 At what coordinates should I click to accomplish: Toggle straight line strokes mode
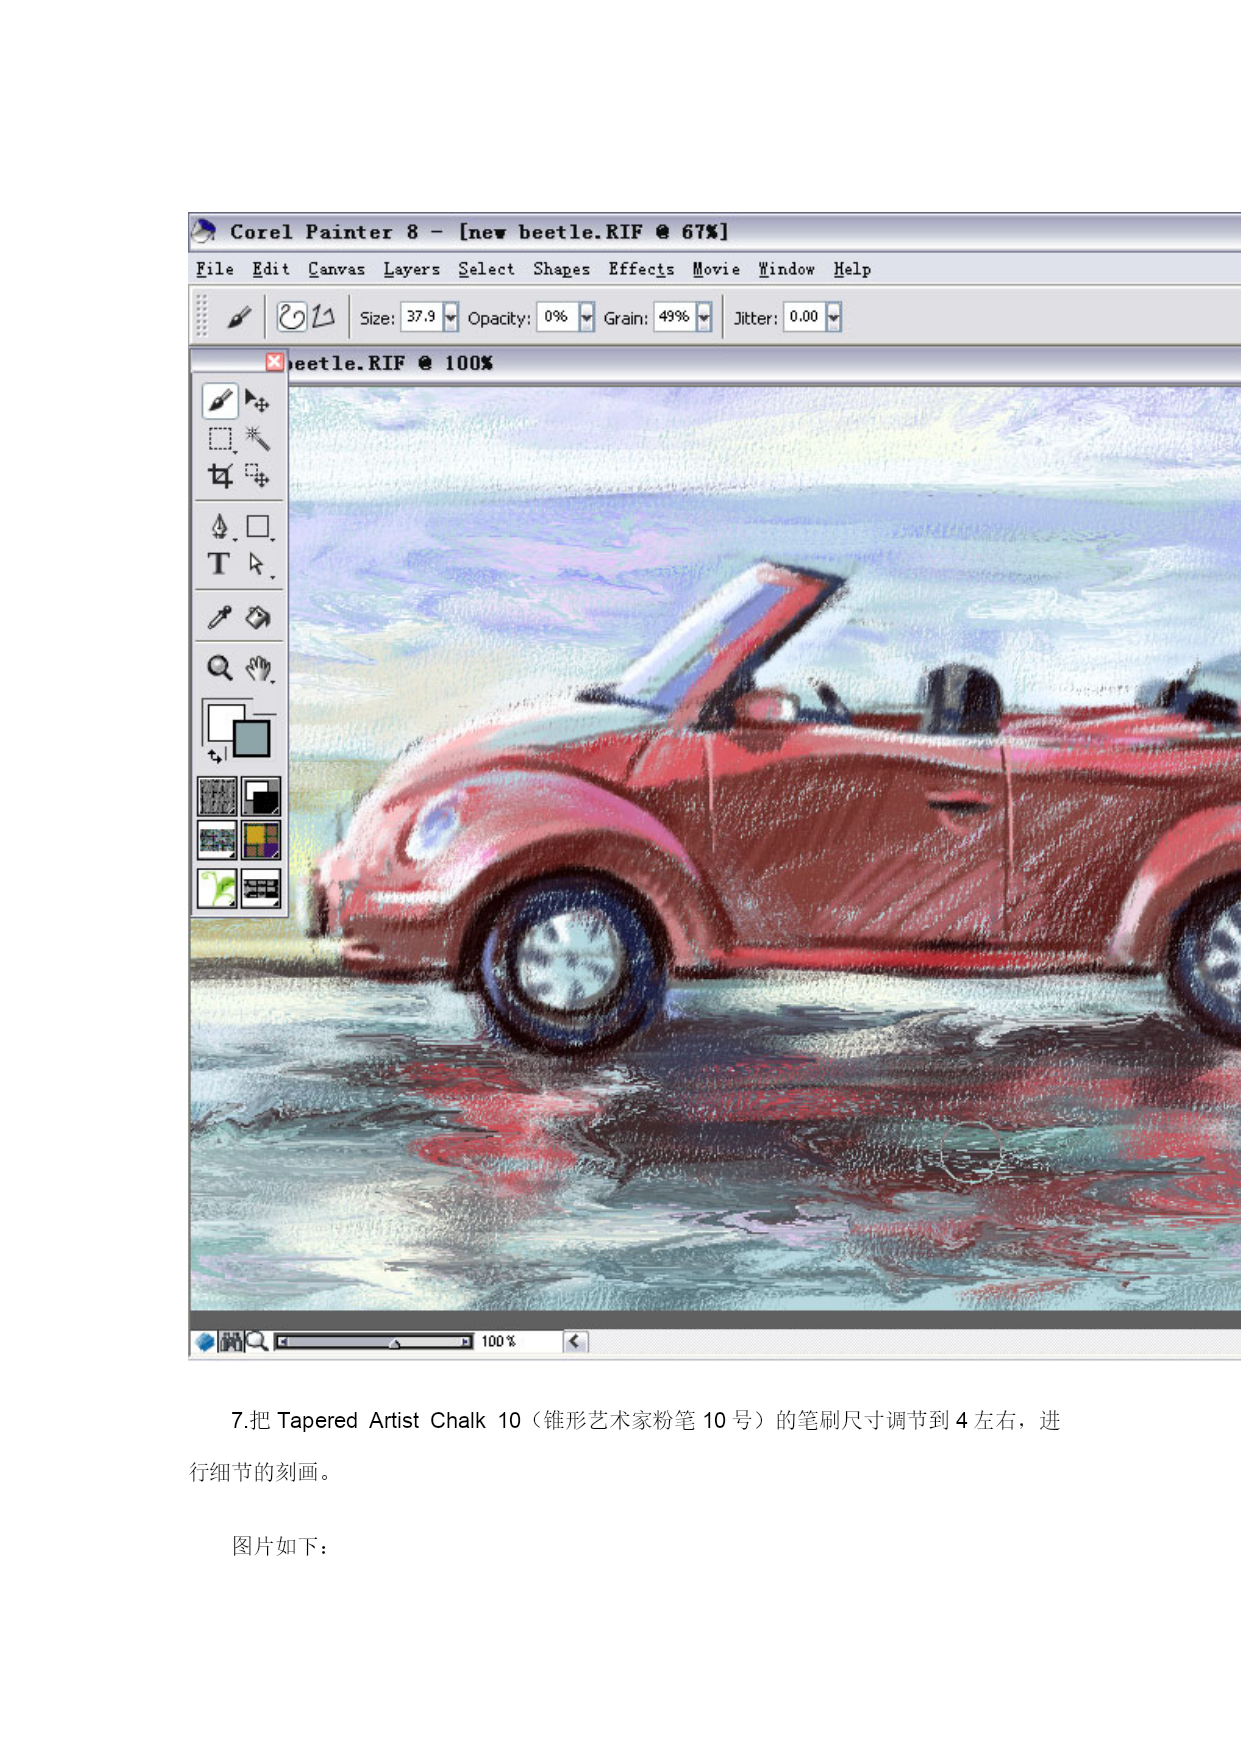323,317
